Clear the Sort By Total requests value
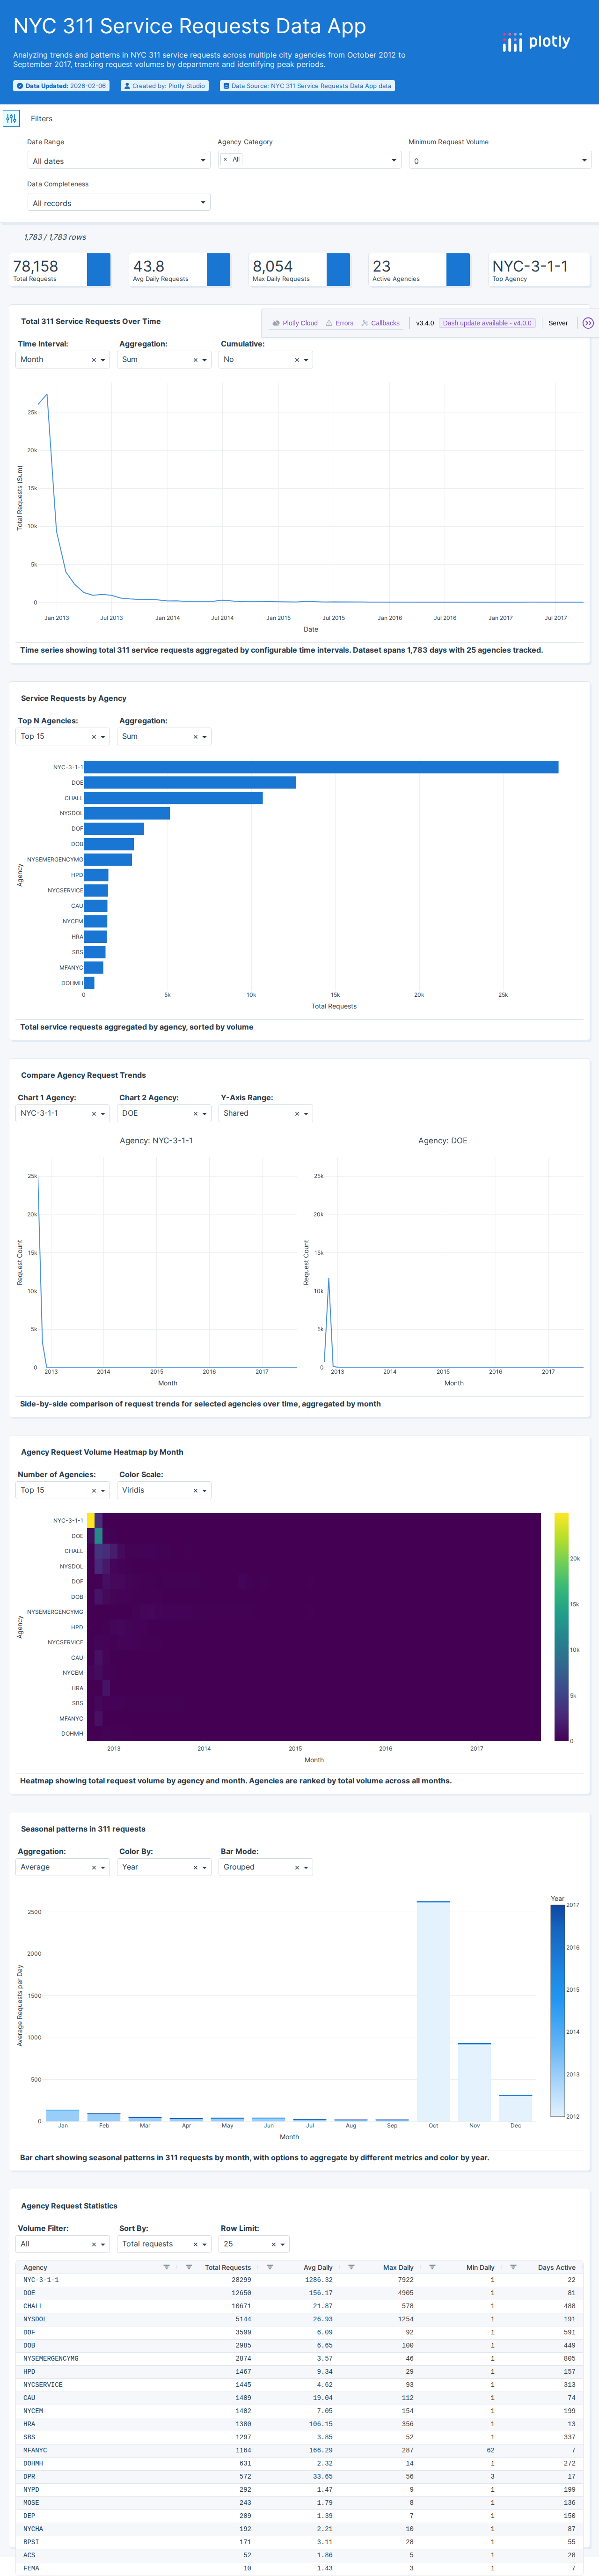The height and width of the screenshot is (2576, 599). coord(195,2245)
